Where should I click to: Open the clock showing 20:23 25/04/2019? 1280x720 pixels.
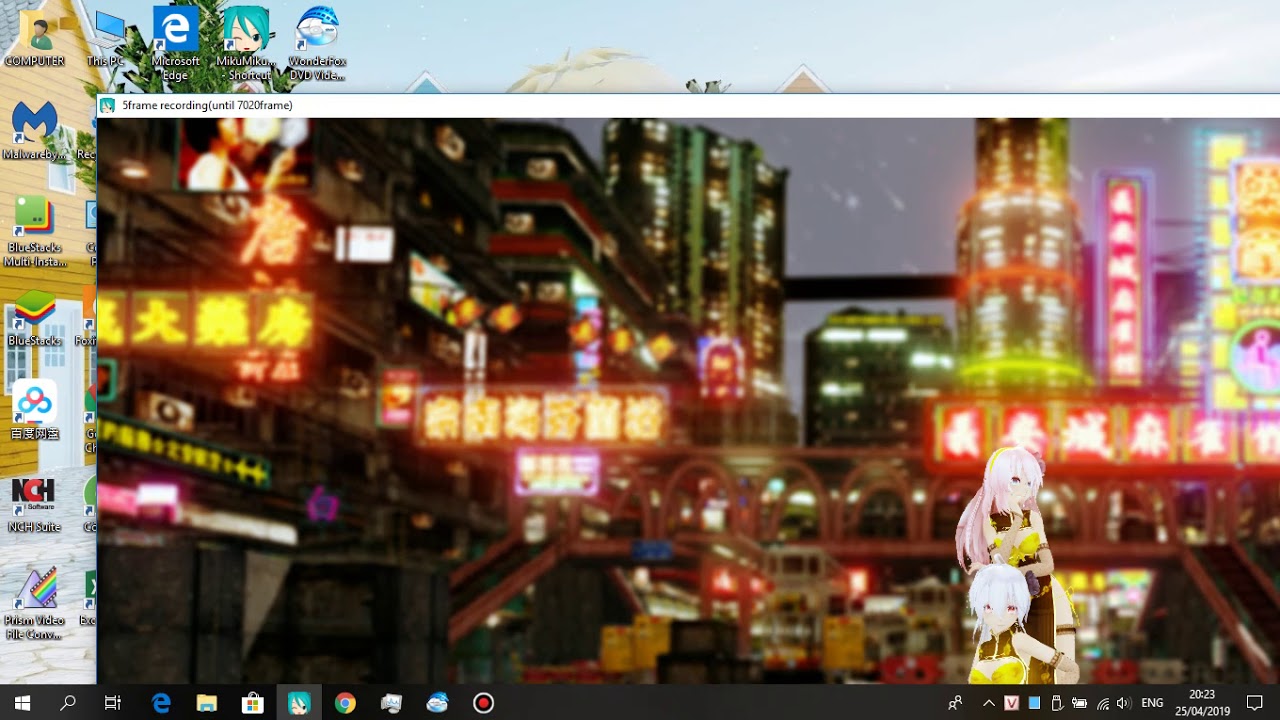pyautogui.click(x=1203, y=703)
